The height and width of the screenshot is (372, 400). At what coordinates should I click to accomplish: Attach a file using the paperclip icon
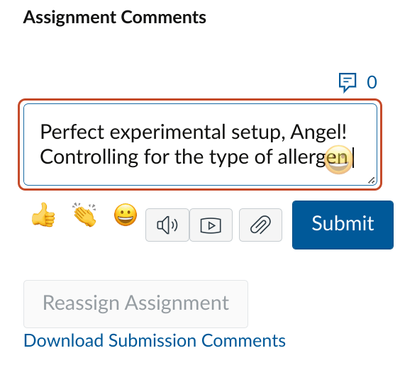[261, 225]
